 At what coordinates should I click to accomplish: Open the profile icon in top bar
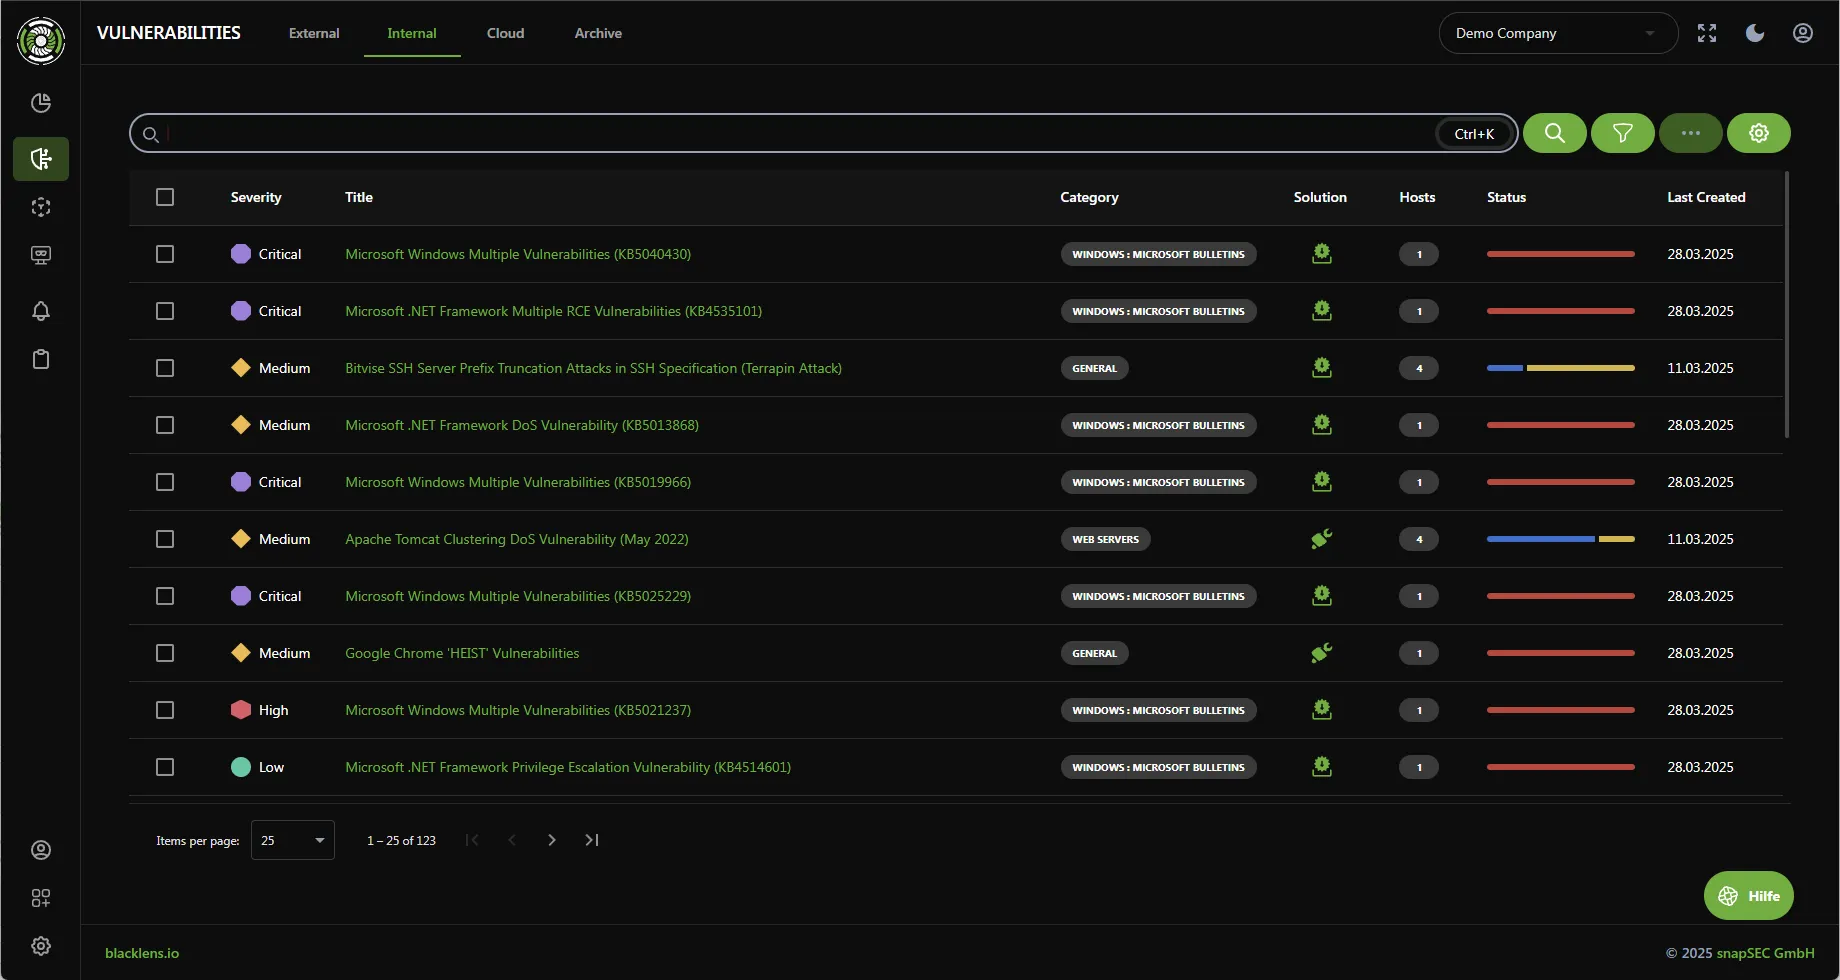point(1803,33)
